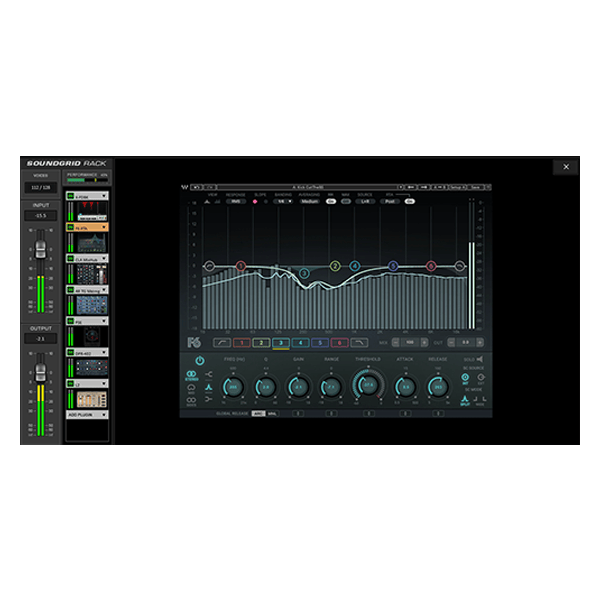Screen dimensions: 600x600
Task: Select Wide sidechain mode icon
Action: pos(480,399)
